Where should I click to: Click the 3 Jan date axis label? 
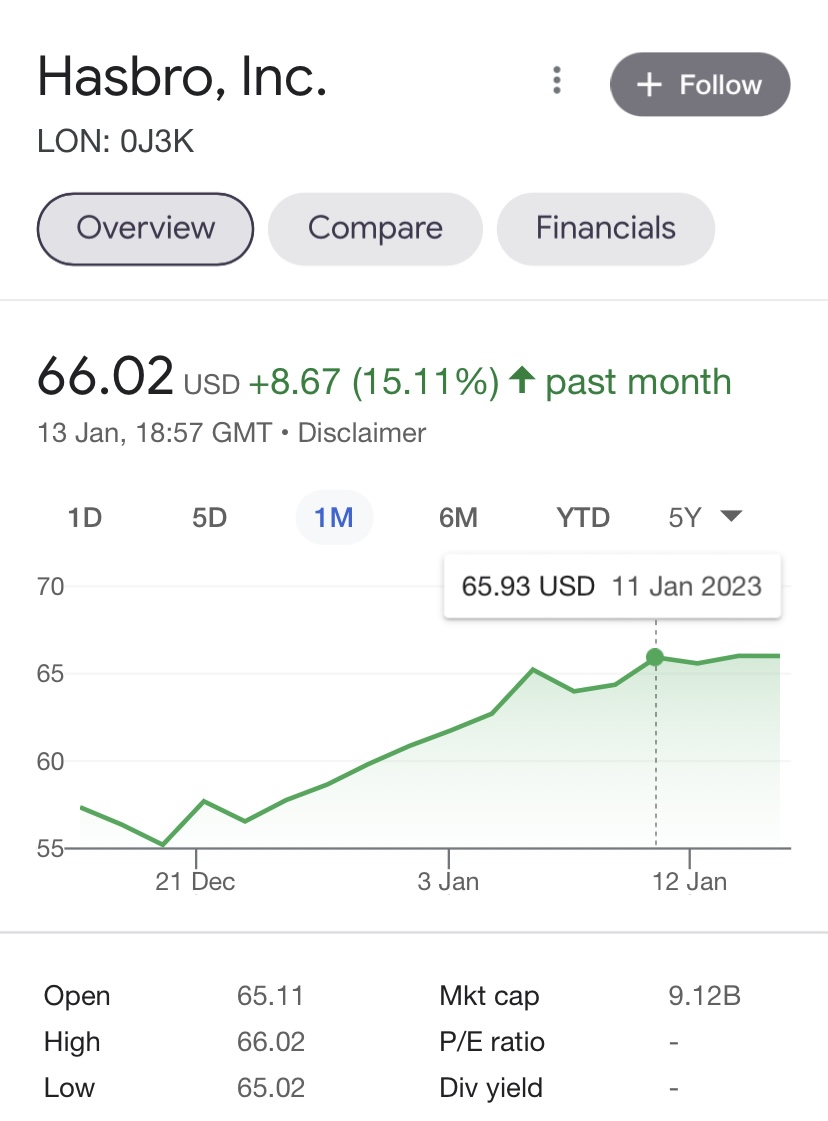click(449, 882)
